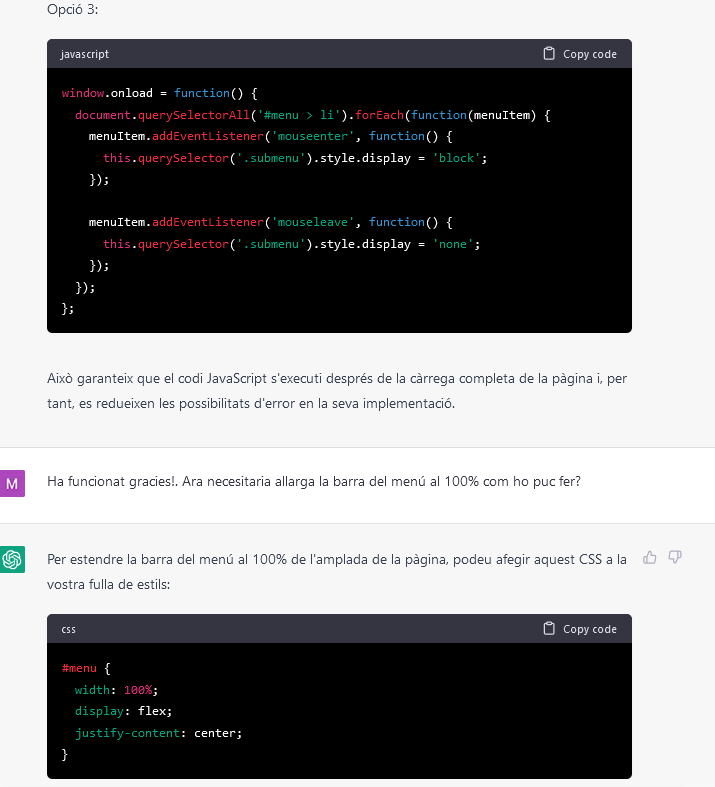Click the clipboard icon in the javascript block
Viewport: 715px width, 787px height.
coord(548,54)
